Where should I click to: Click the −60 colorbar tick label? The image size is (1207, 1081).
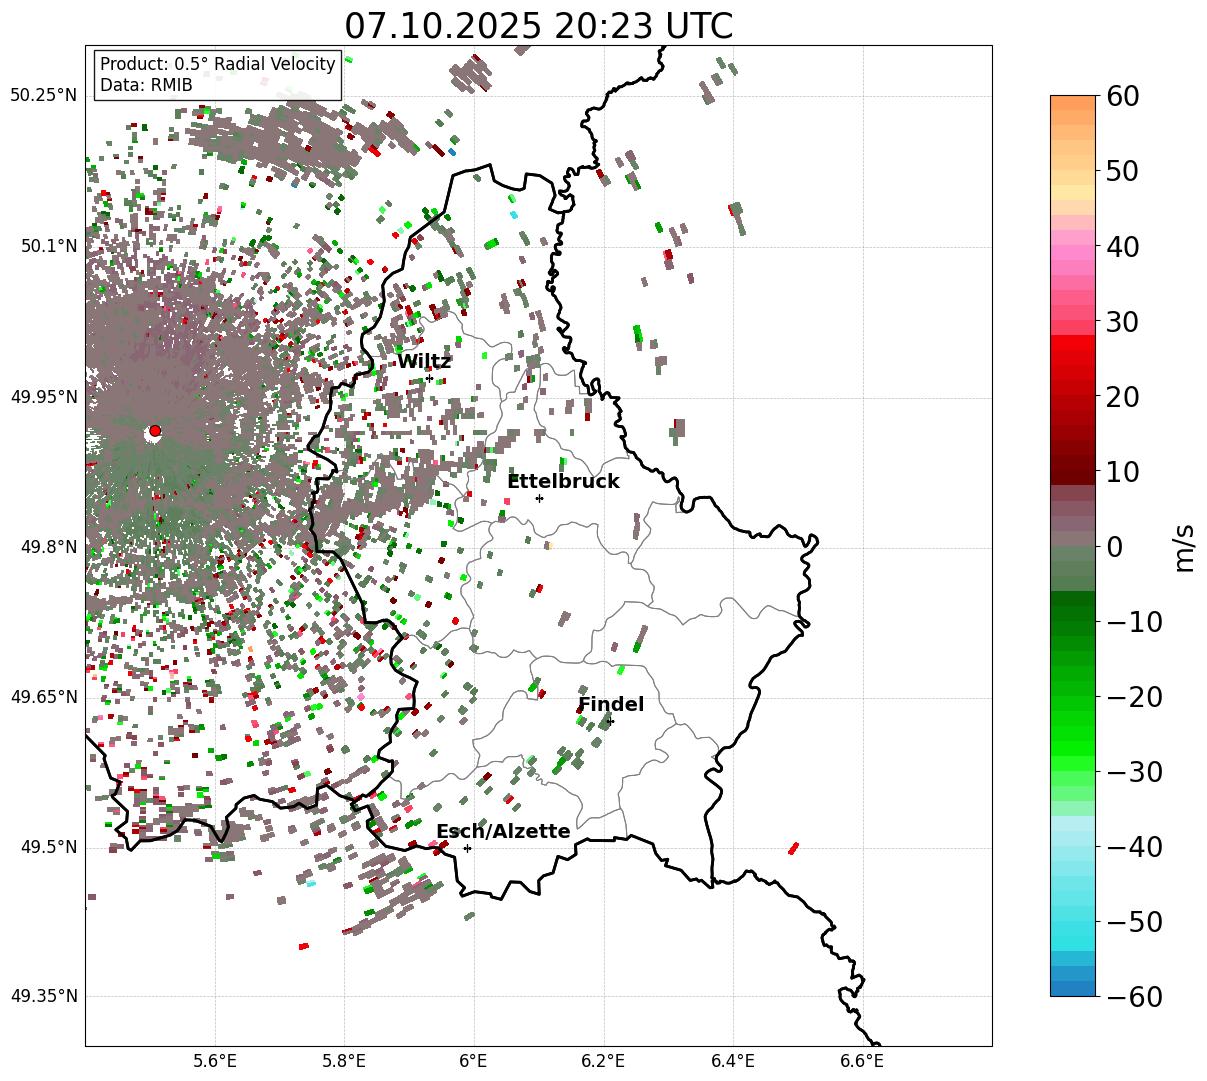pos(1137,997)
